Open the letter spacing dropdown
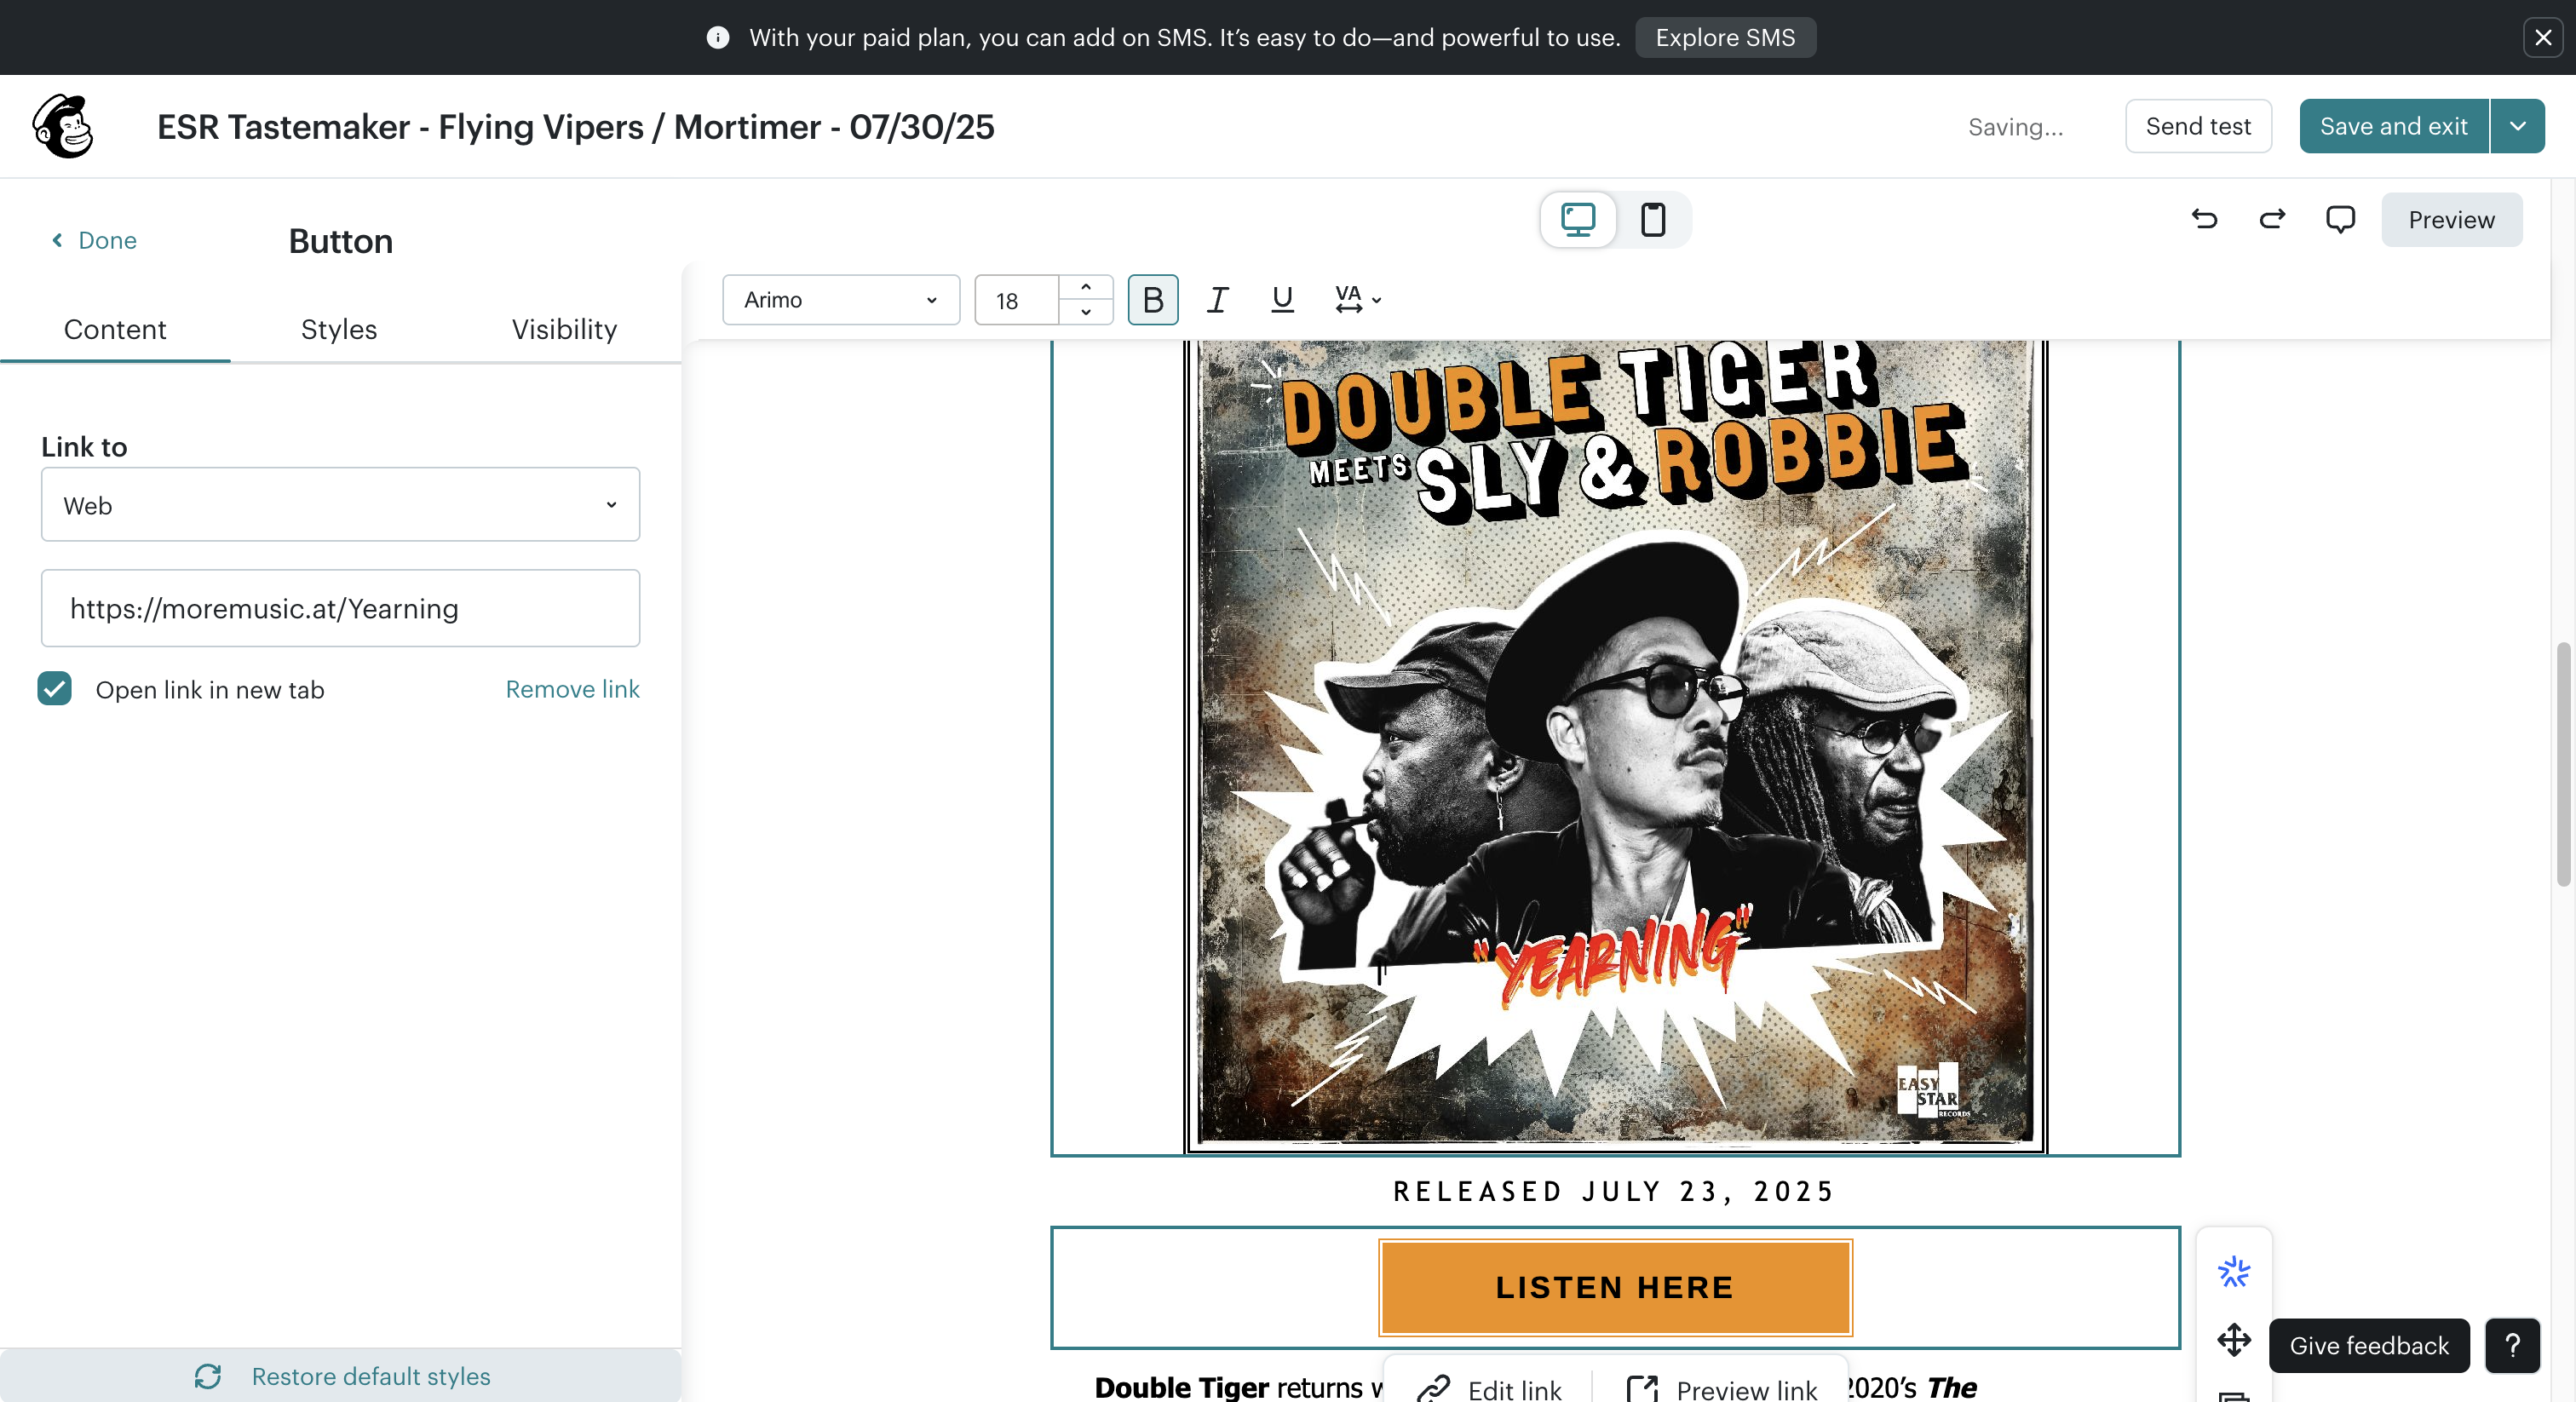The width and height of the screenshot is (2576, 1402). (1357, 299)
